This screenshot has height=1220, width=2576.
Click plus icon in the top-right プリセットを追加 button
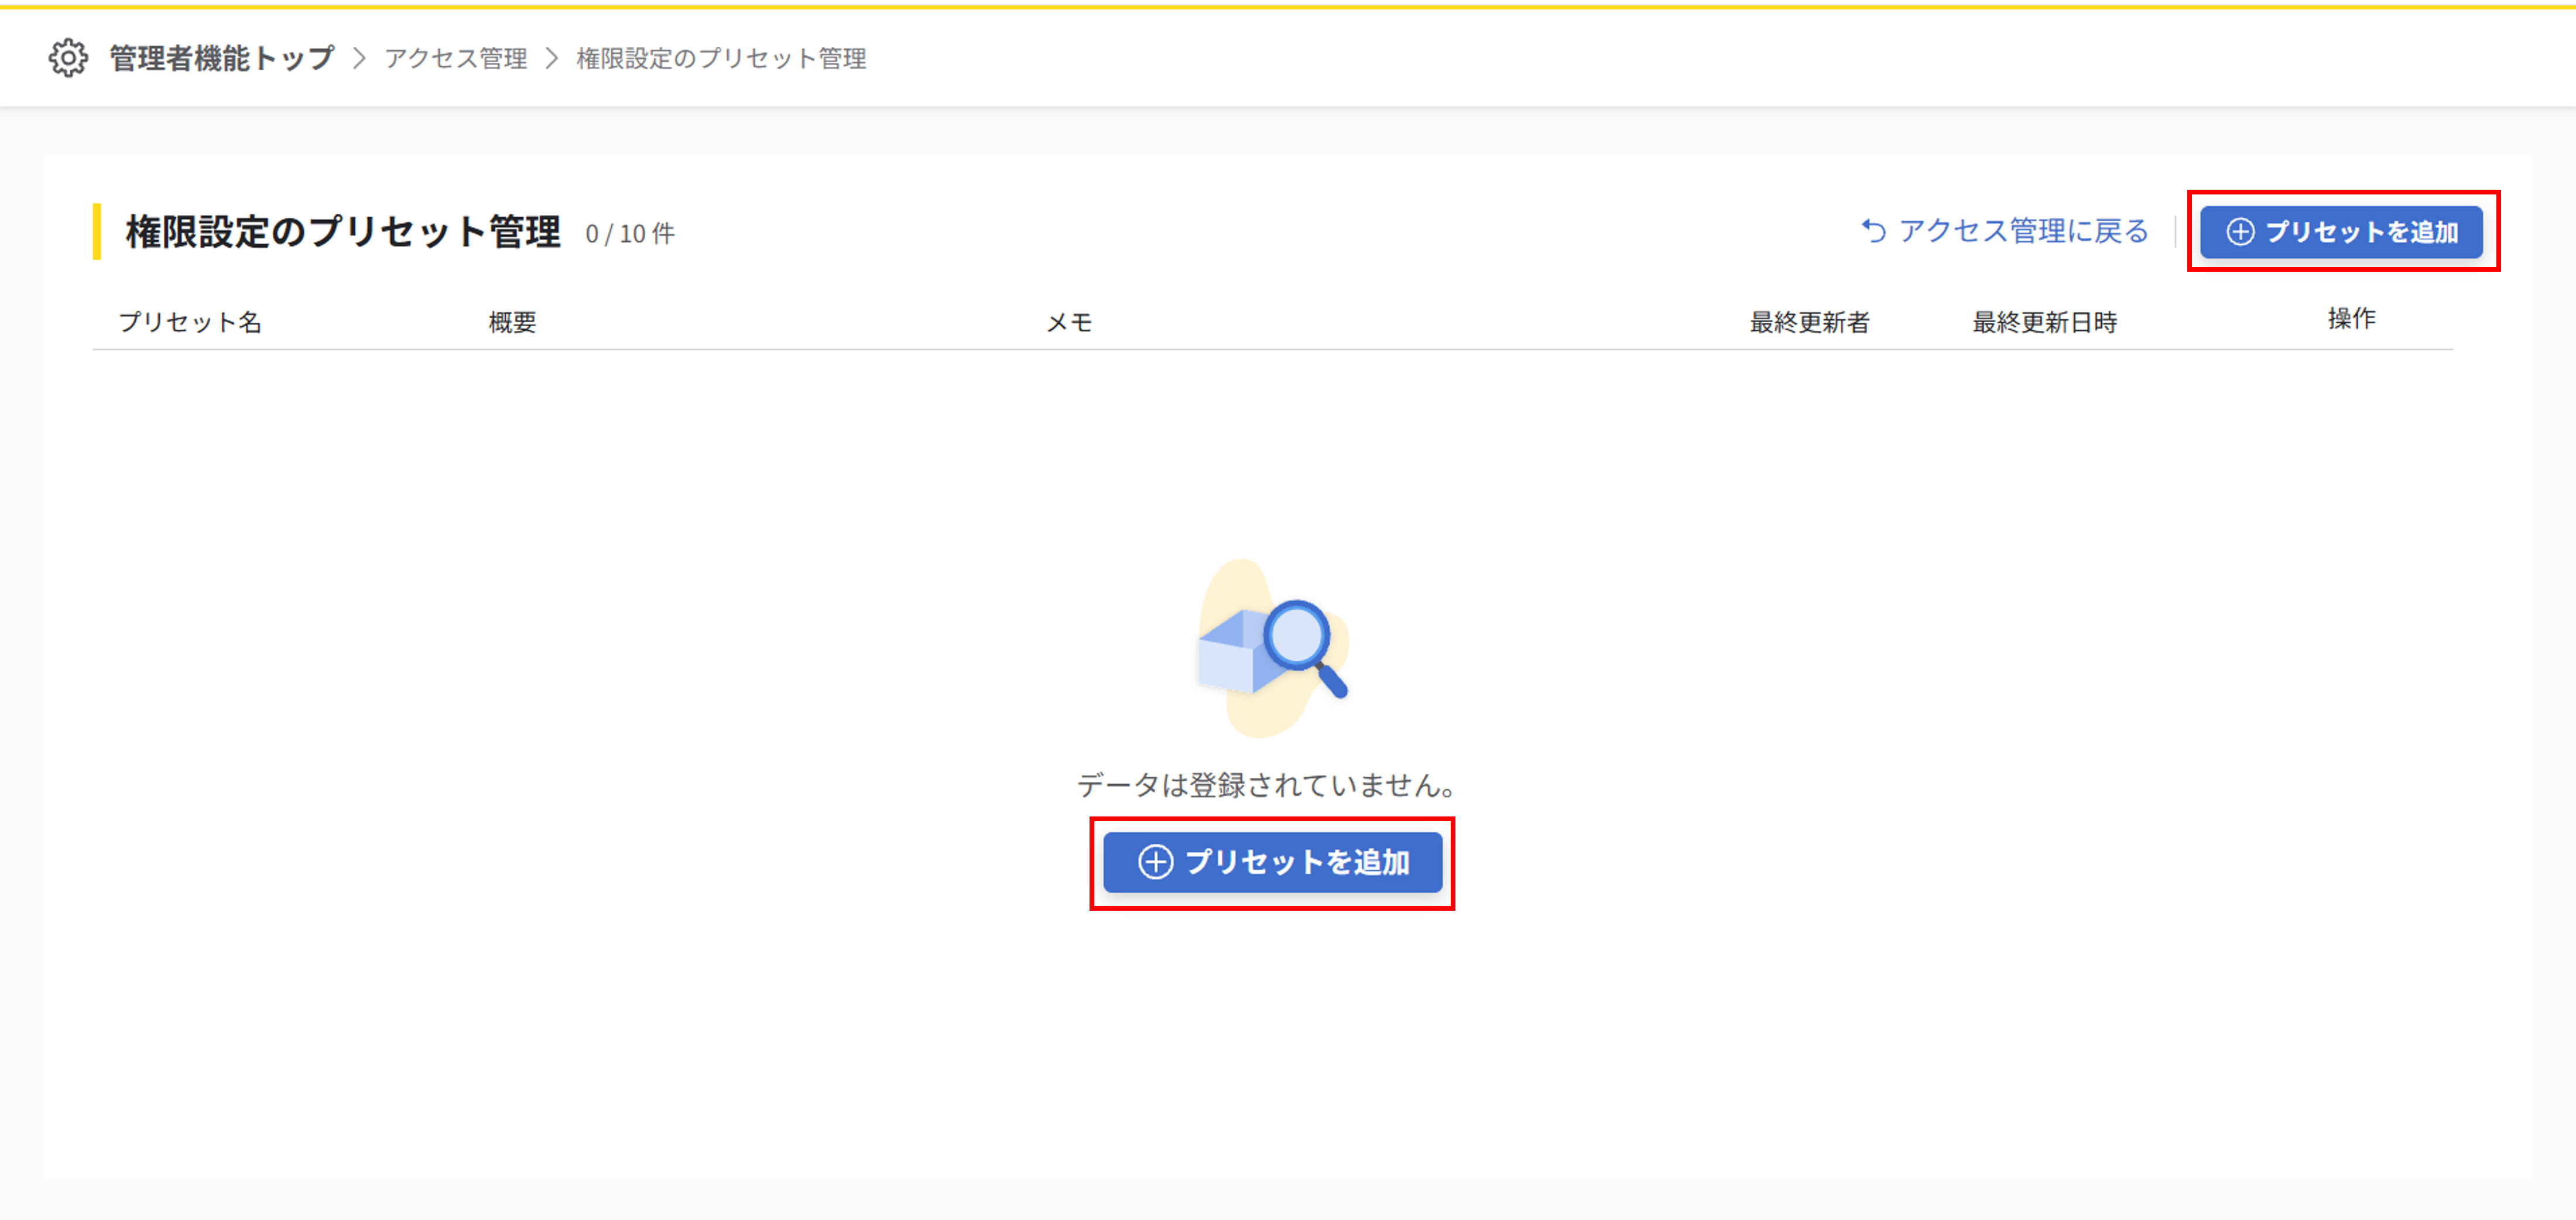[2240, 232]
